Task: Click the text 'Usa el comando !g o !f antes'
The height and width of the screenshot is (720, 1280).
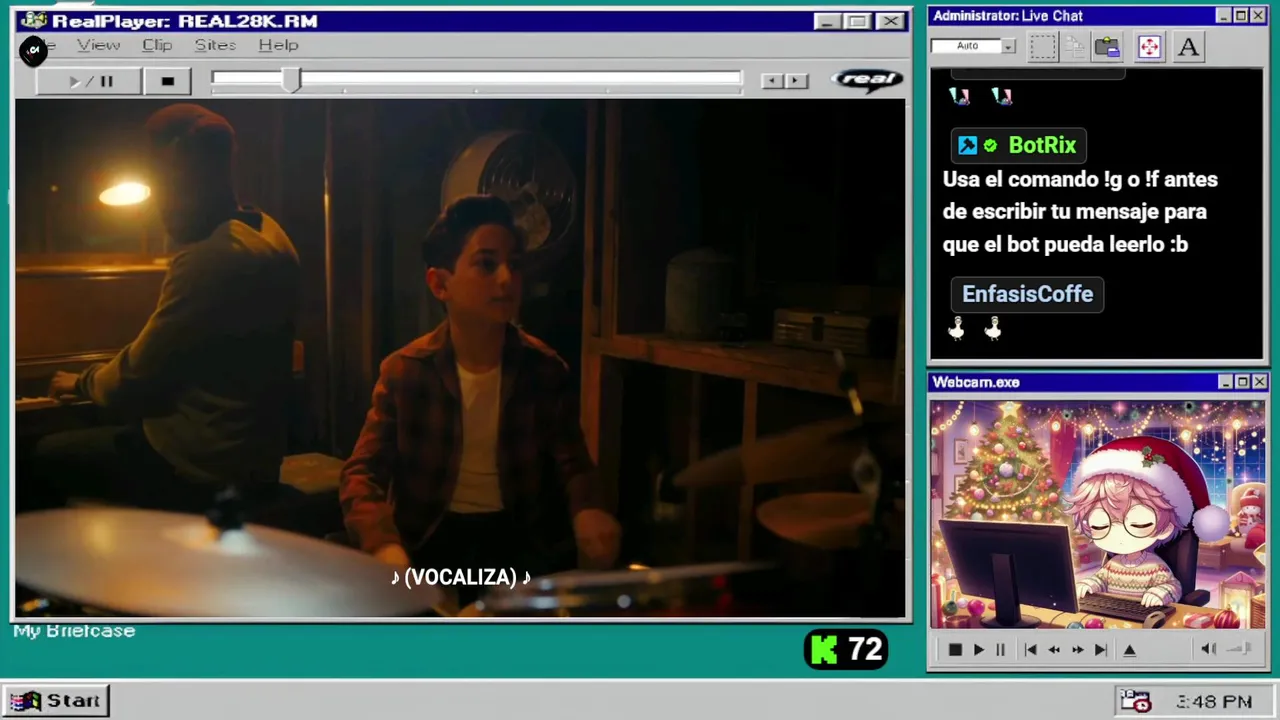Action: [1080, 180]
